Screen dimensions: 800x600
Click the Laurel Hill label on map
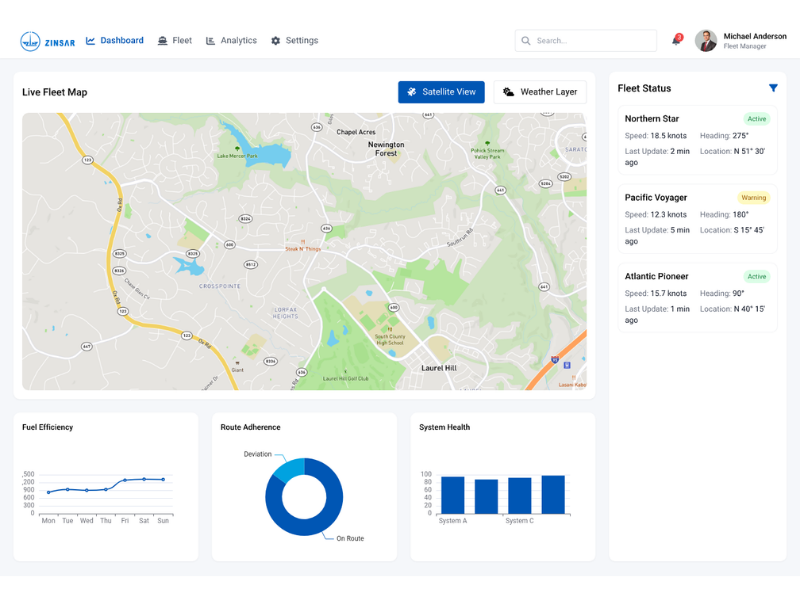[439, 368]
